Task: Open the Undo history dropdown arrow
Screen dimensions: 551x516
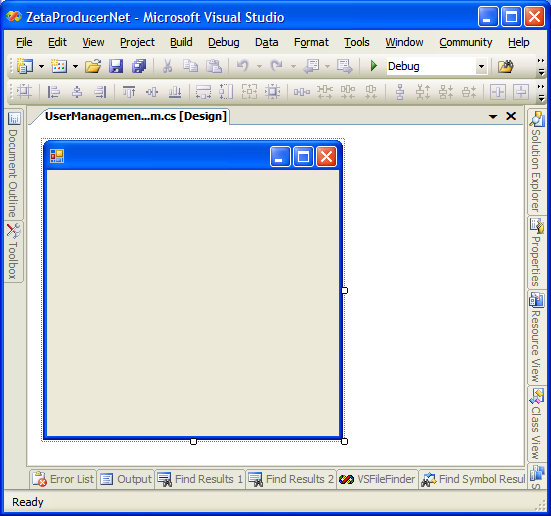Action: [x=259, y=66]
